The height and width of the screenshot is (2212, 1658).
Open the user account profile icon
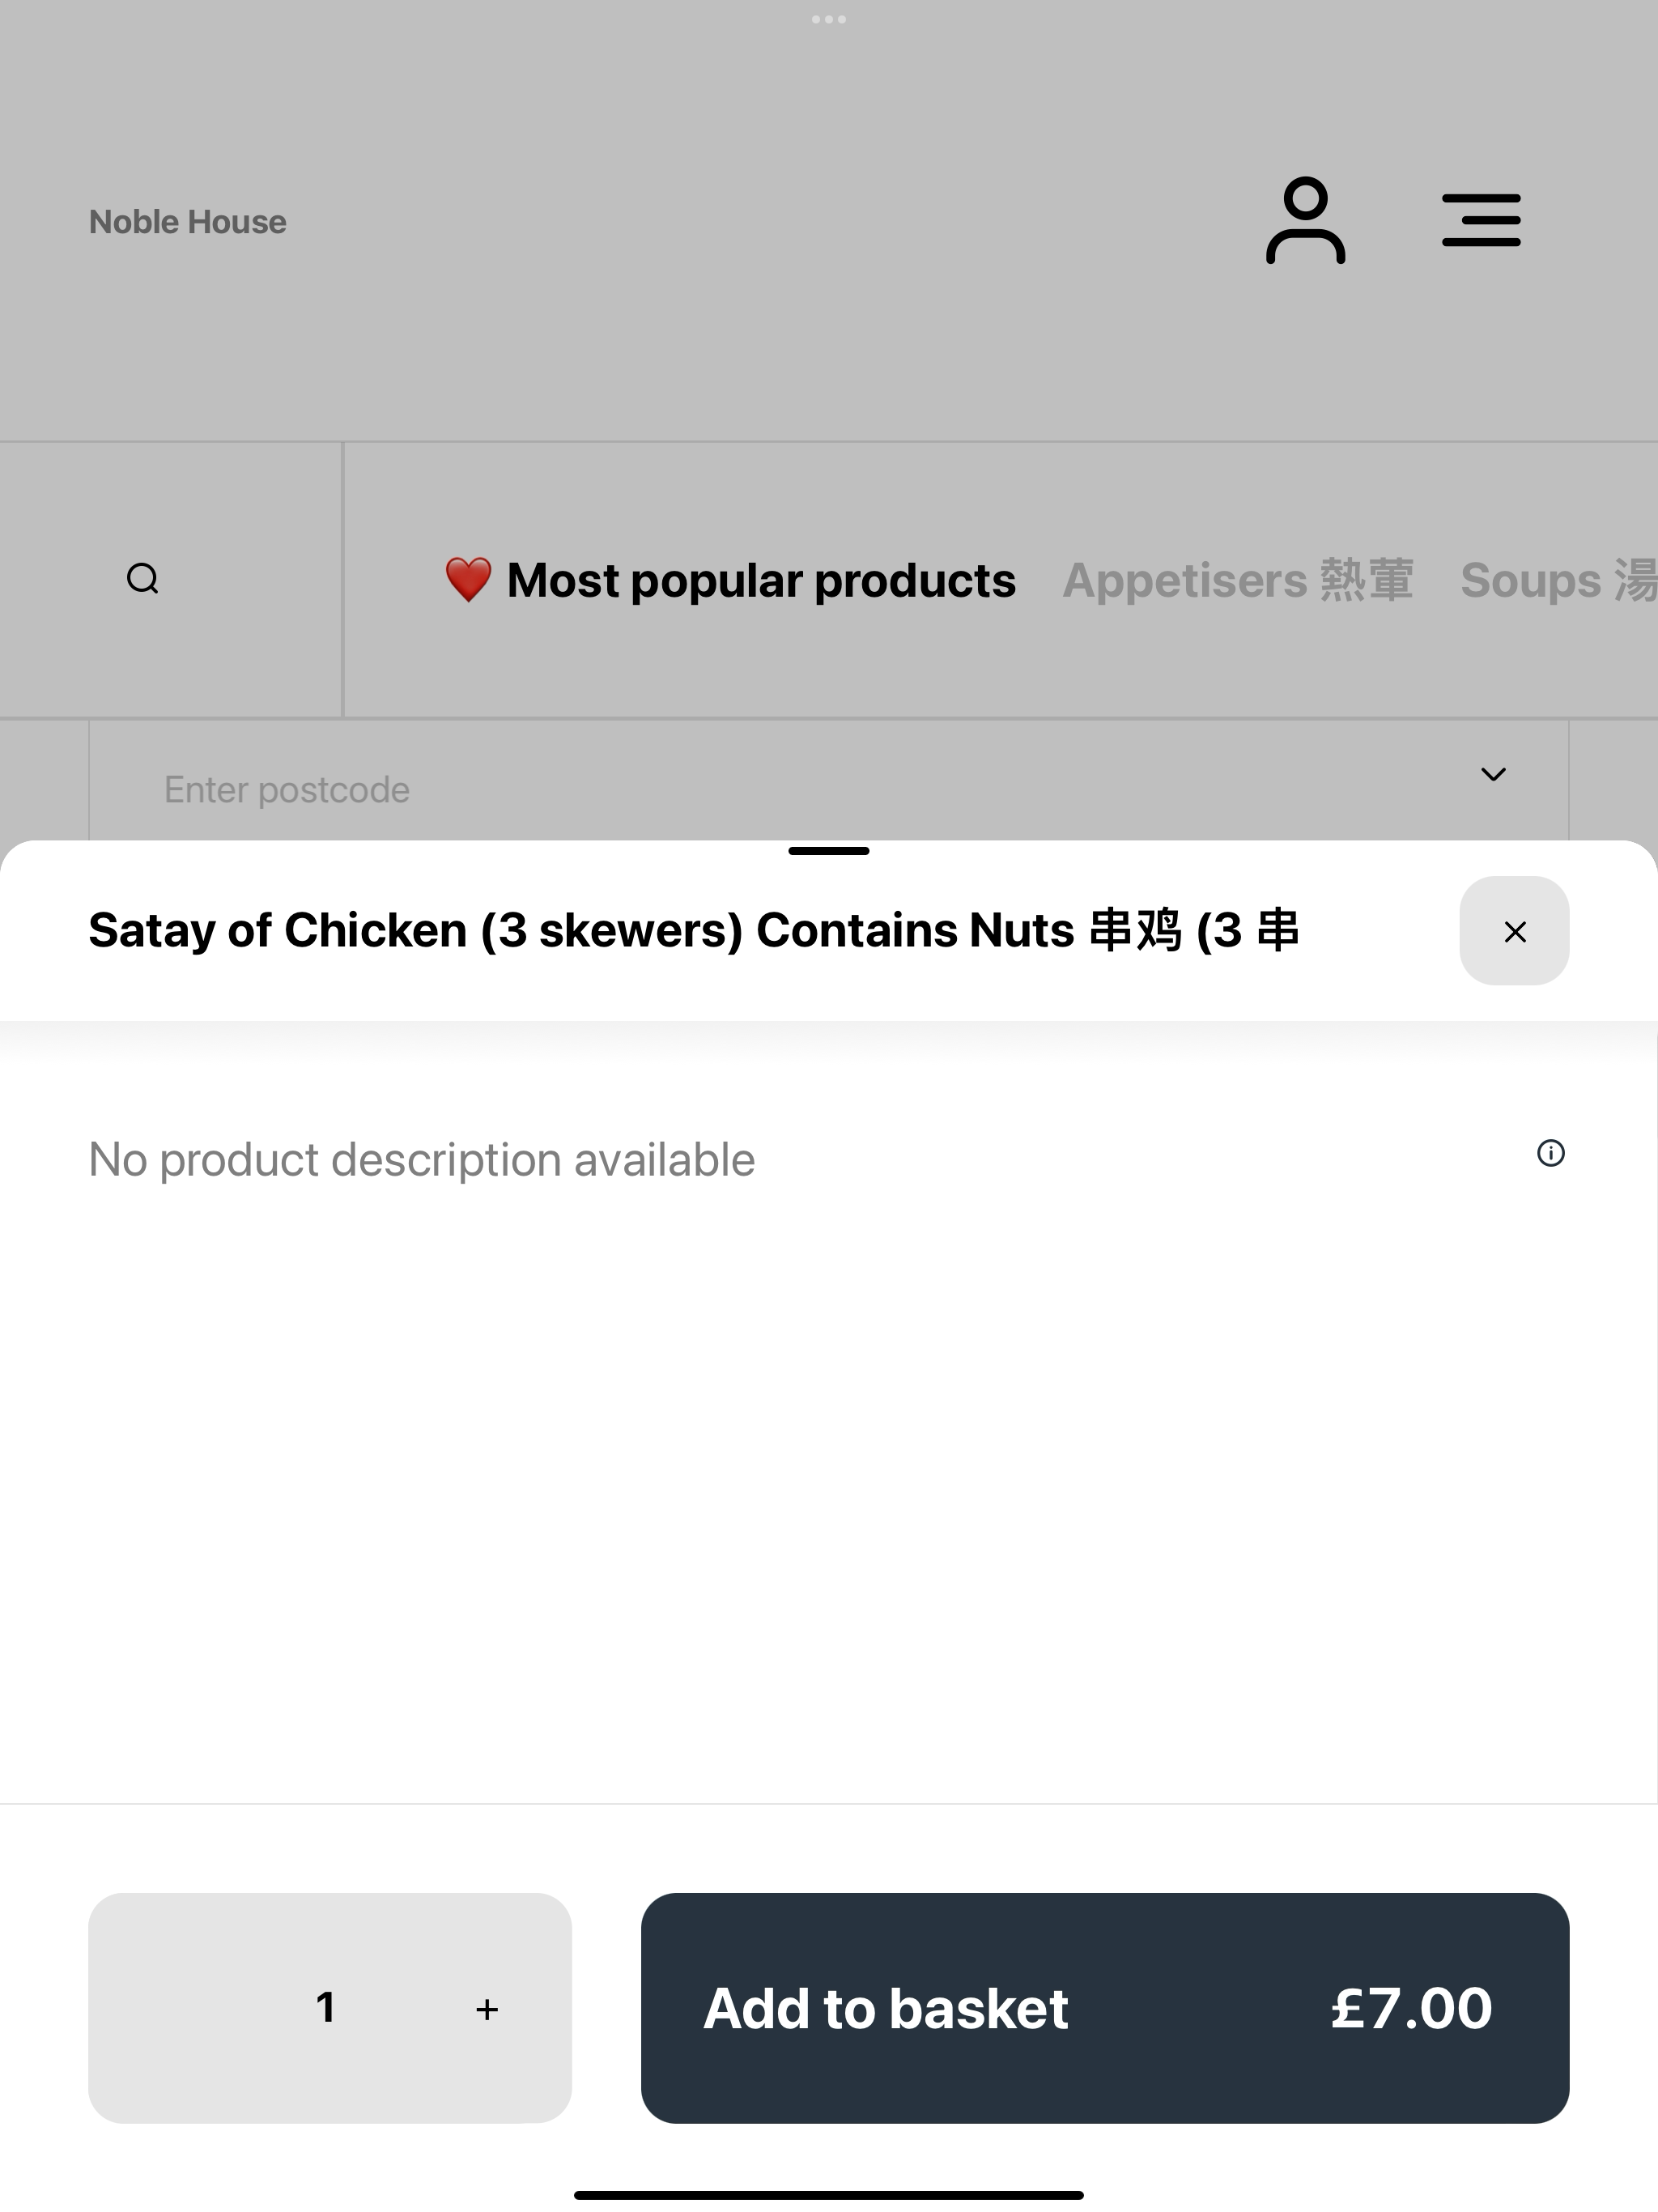(x=1305, y=221)
